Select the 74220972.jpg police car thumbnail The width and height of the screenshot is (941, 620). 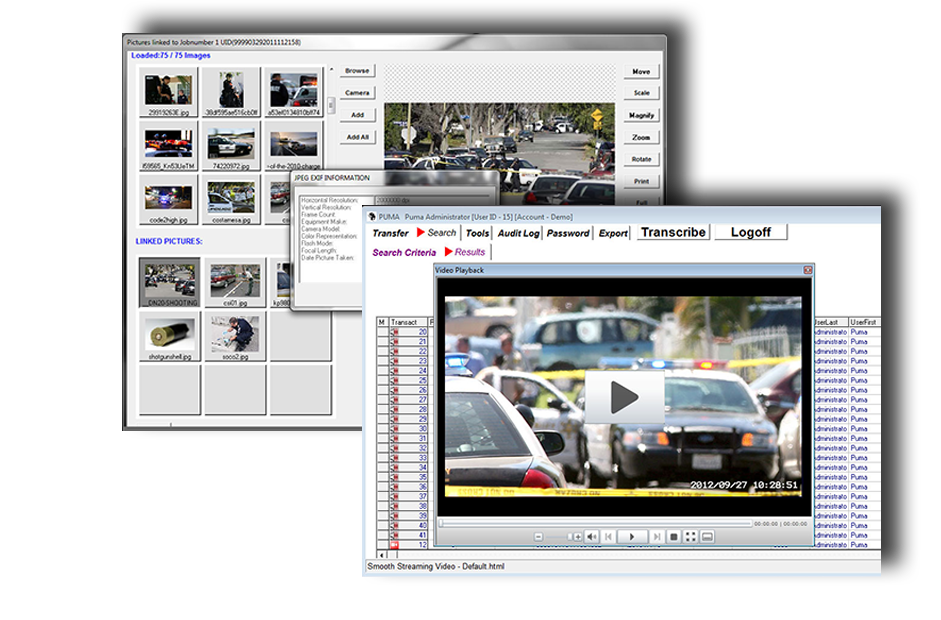(x=231, y=146)
